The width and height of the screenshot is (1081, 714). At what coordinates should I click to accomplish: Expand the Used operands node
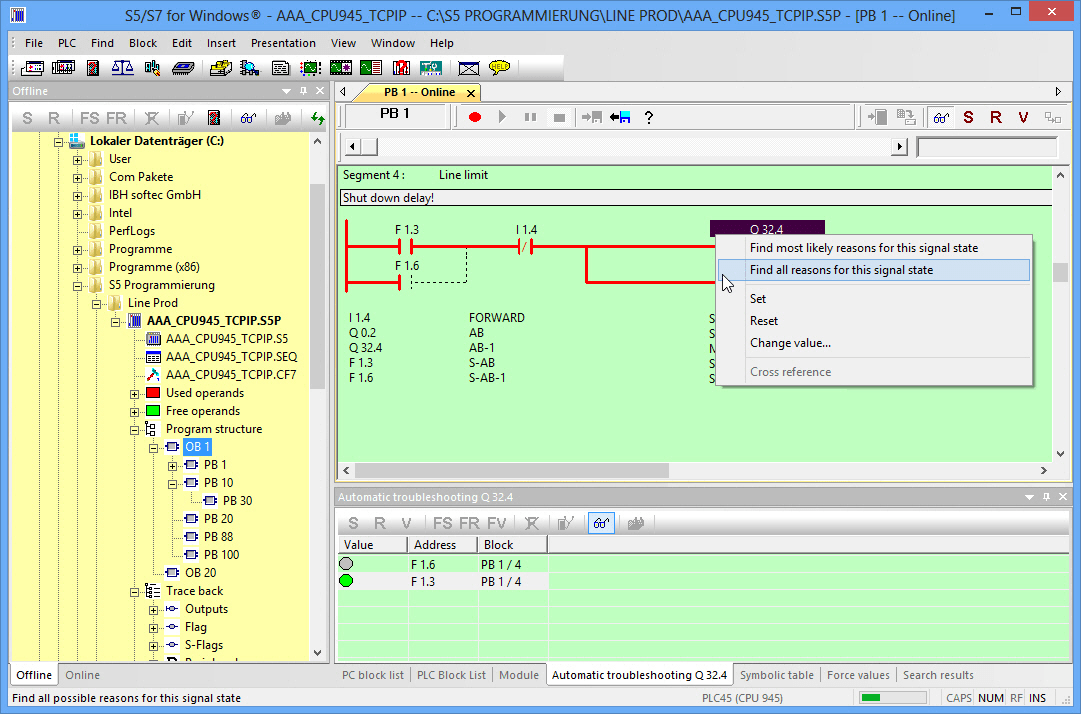pyautogui.click(x=134, y=394)
